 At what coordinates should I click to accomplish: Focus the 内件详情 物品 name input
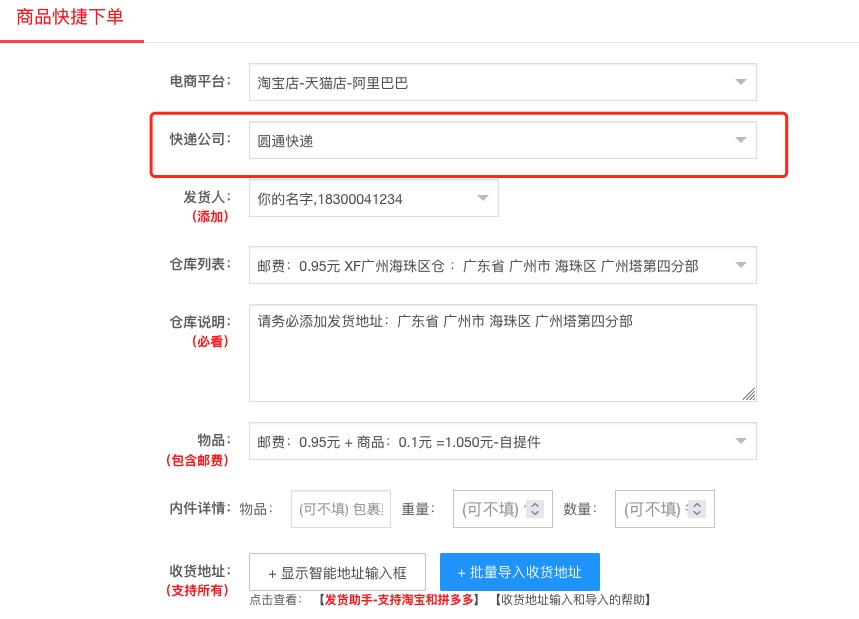[340, 509]
